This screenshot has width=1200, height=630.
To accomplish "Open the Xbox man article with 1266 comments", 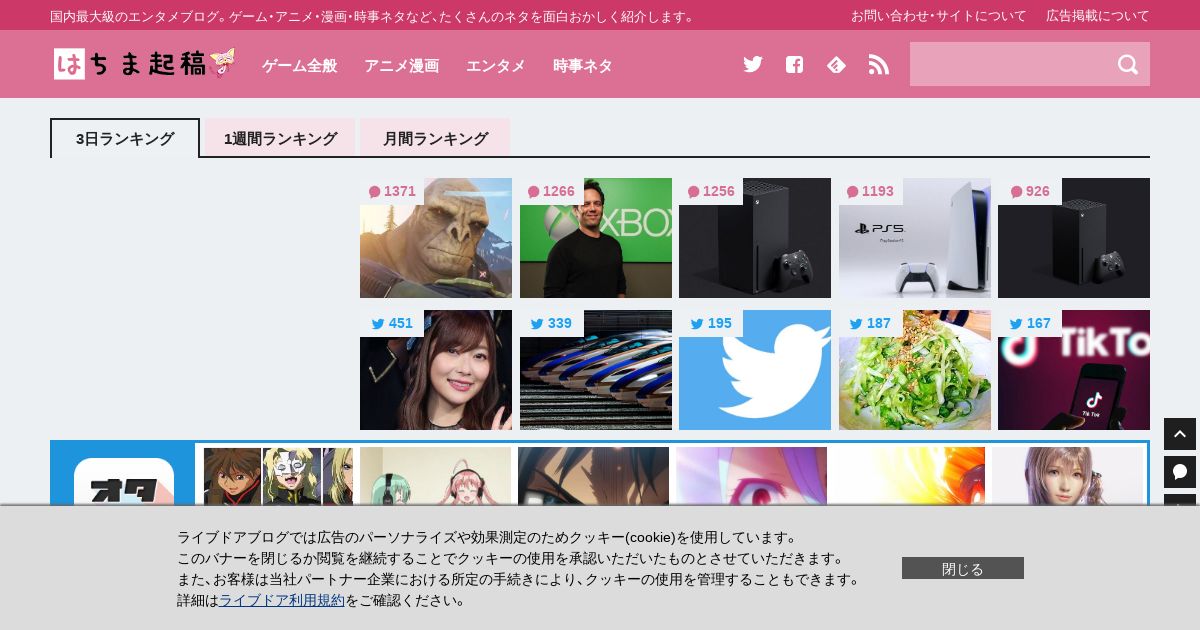I will (x=596, y=238).
